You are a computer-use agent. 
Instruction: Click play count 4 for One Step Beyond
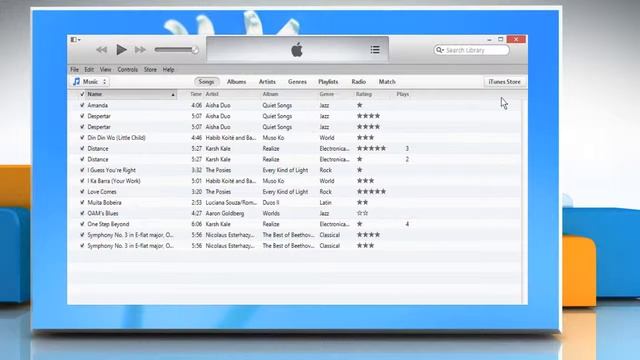pos(407,224)
